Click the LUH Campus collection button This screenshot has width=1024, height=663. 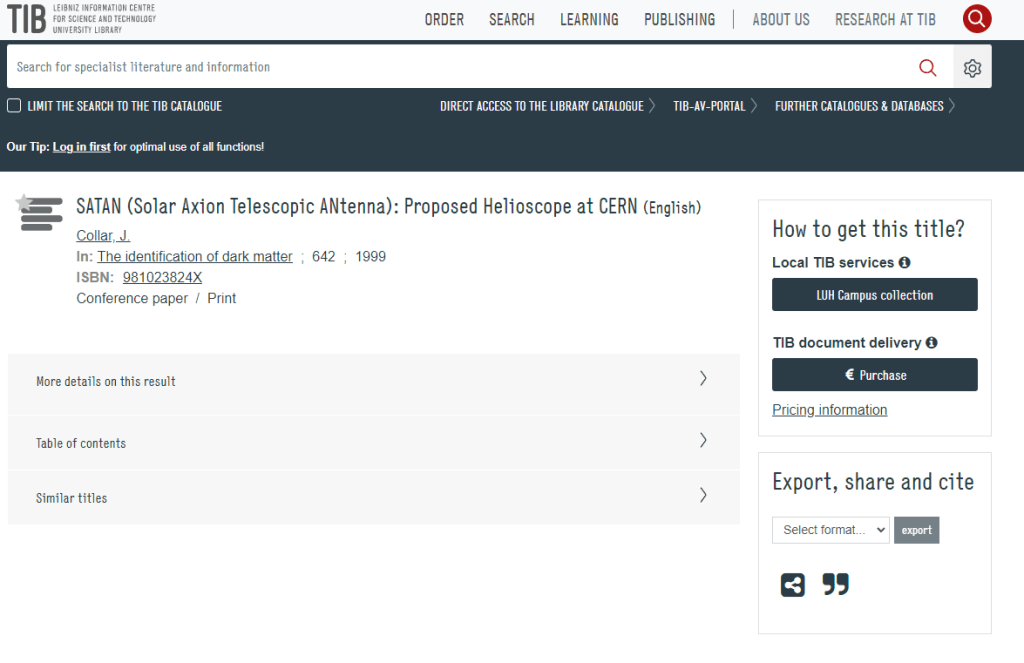pyautogui.click(x=874, y=295)
